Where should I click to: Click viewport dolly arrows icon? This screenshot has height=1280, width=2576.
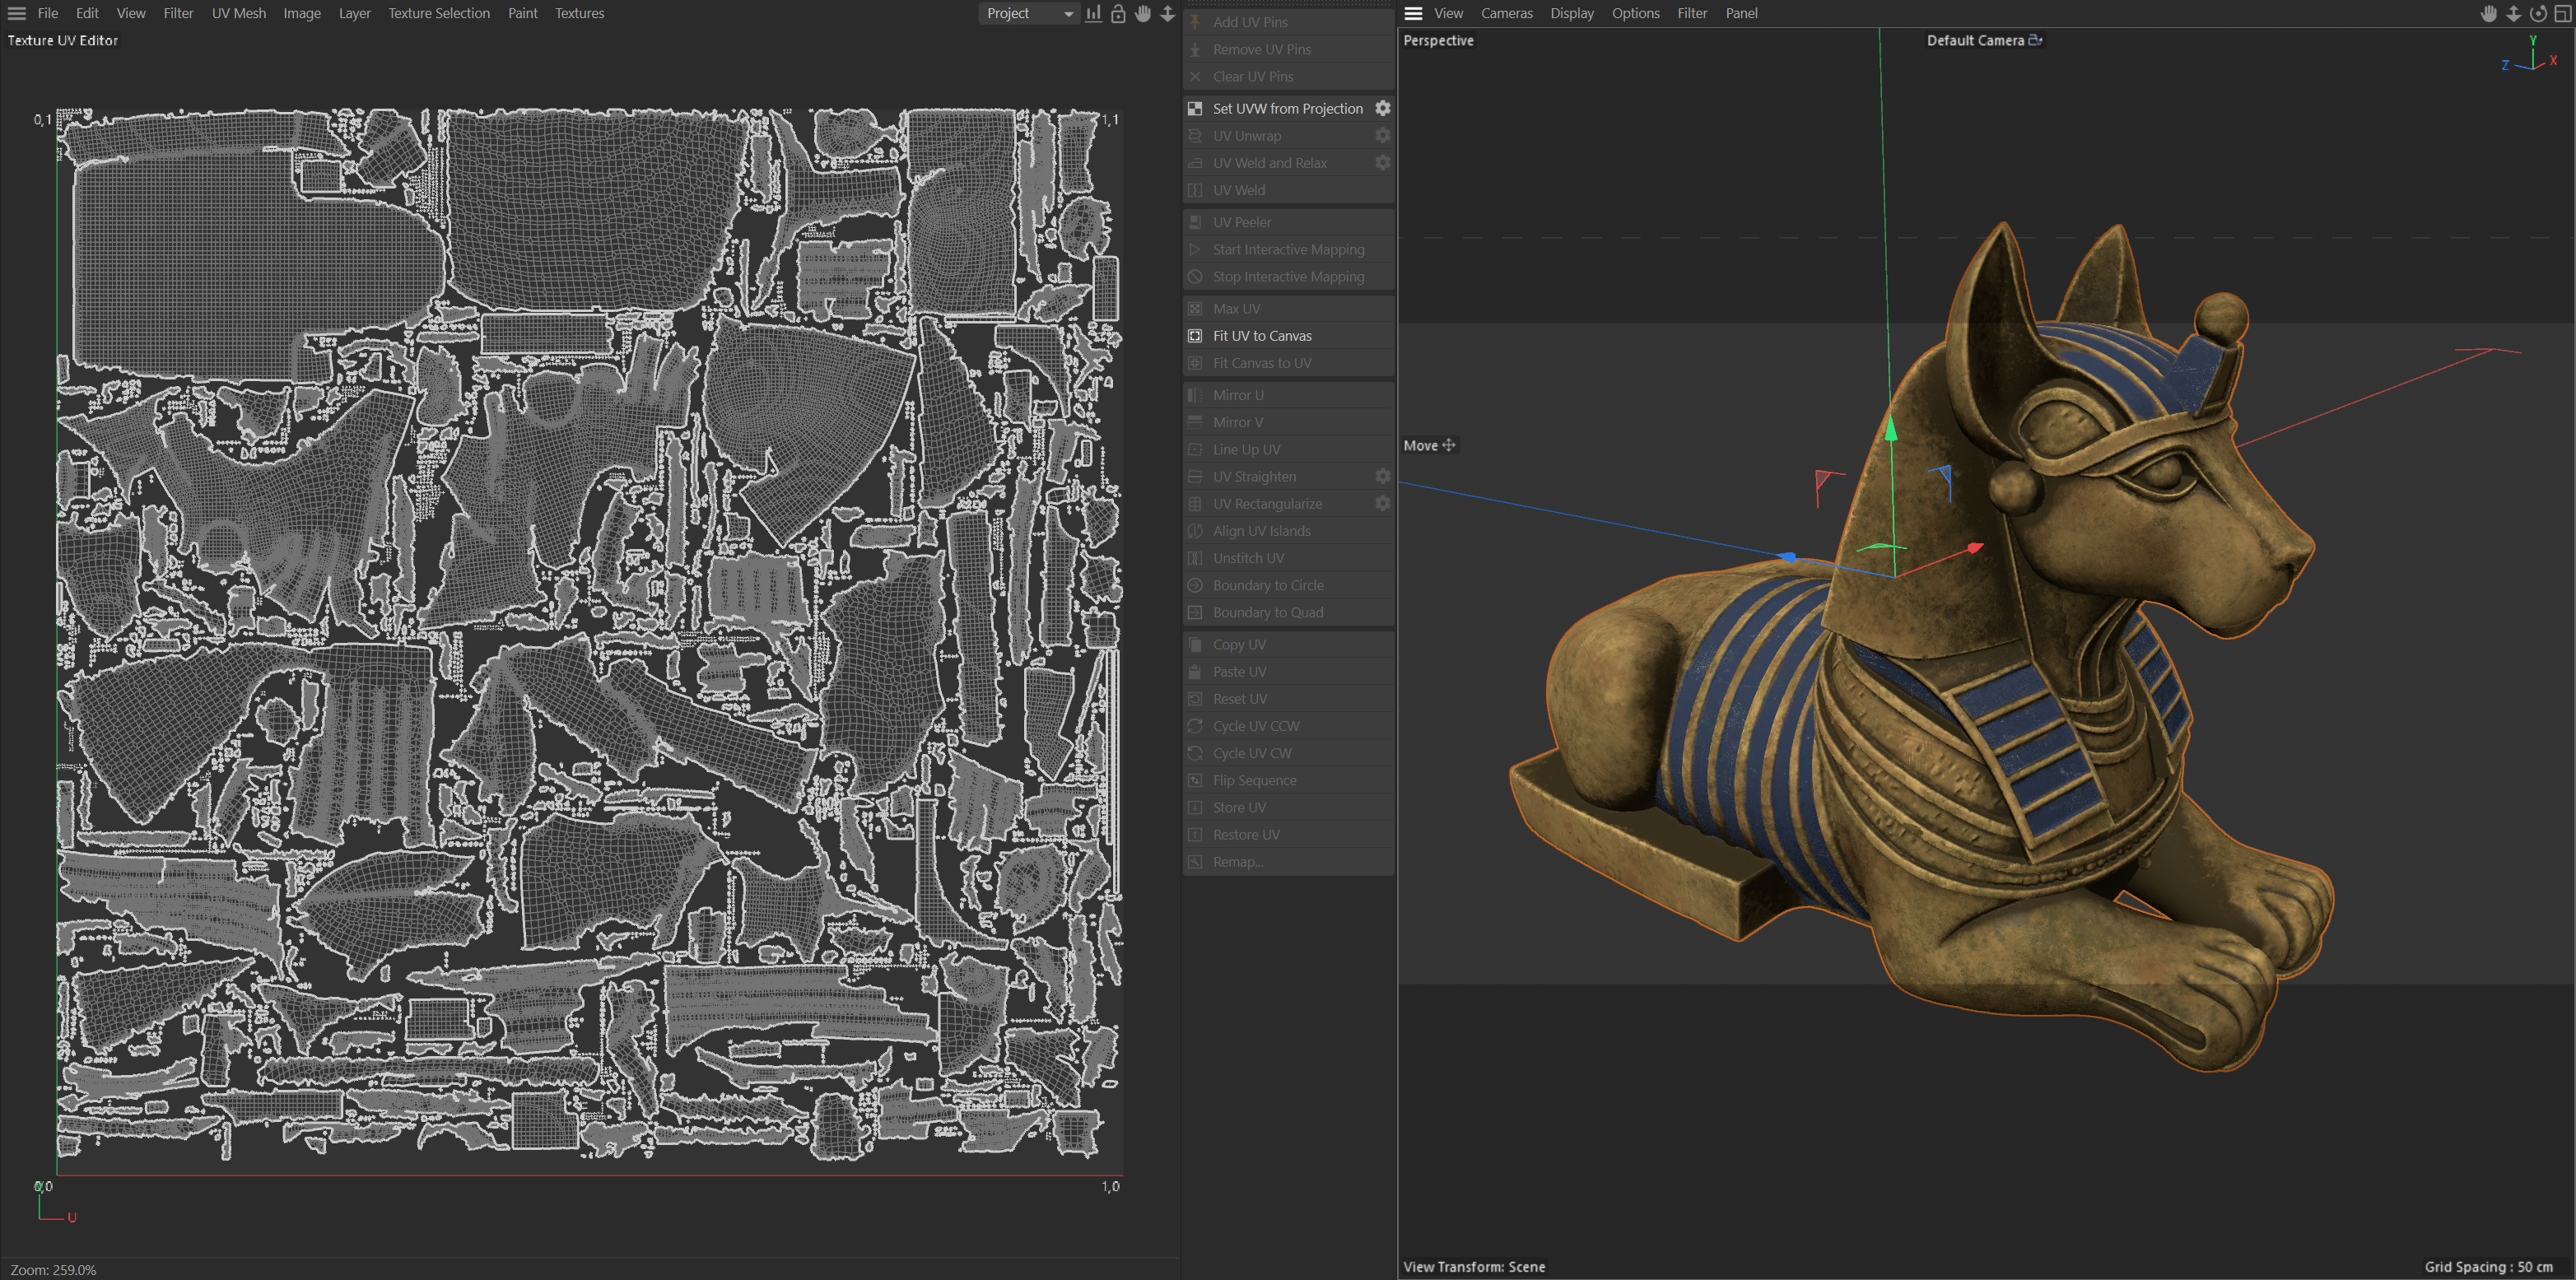(2513, 13)
